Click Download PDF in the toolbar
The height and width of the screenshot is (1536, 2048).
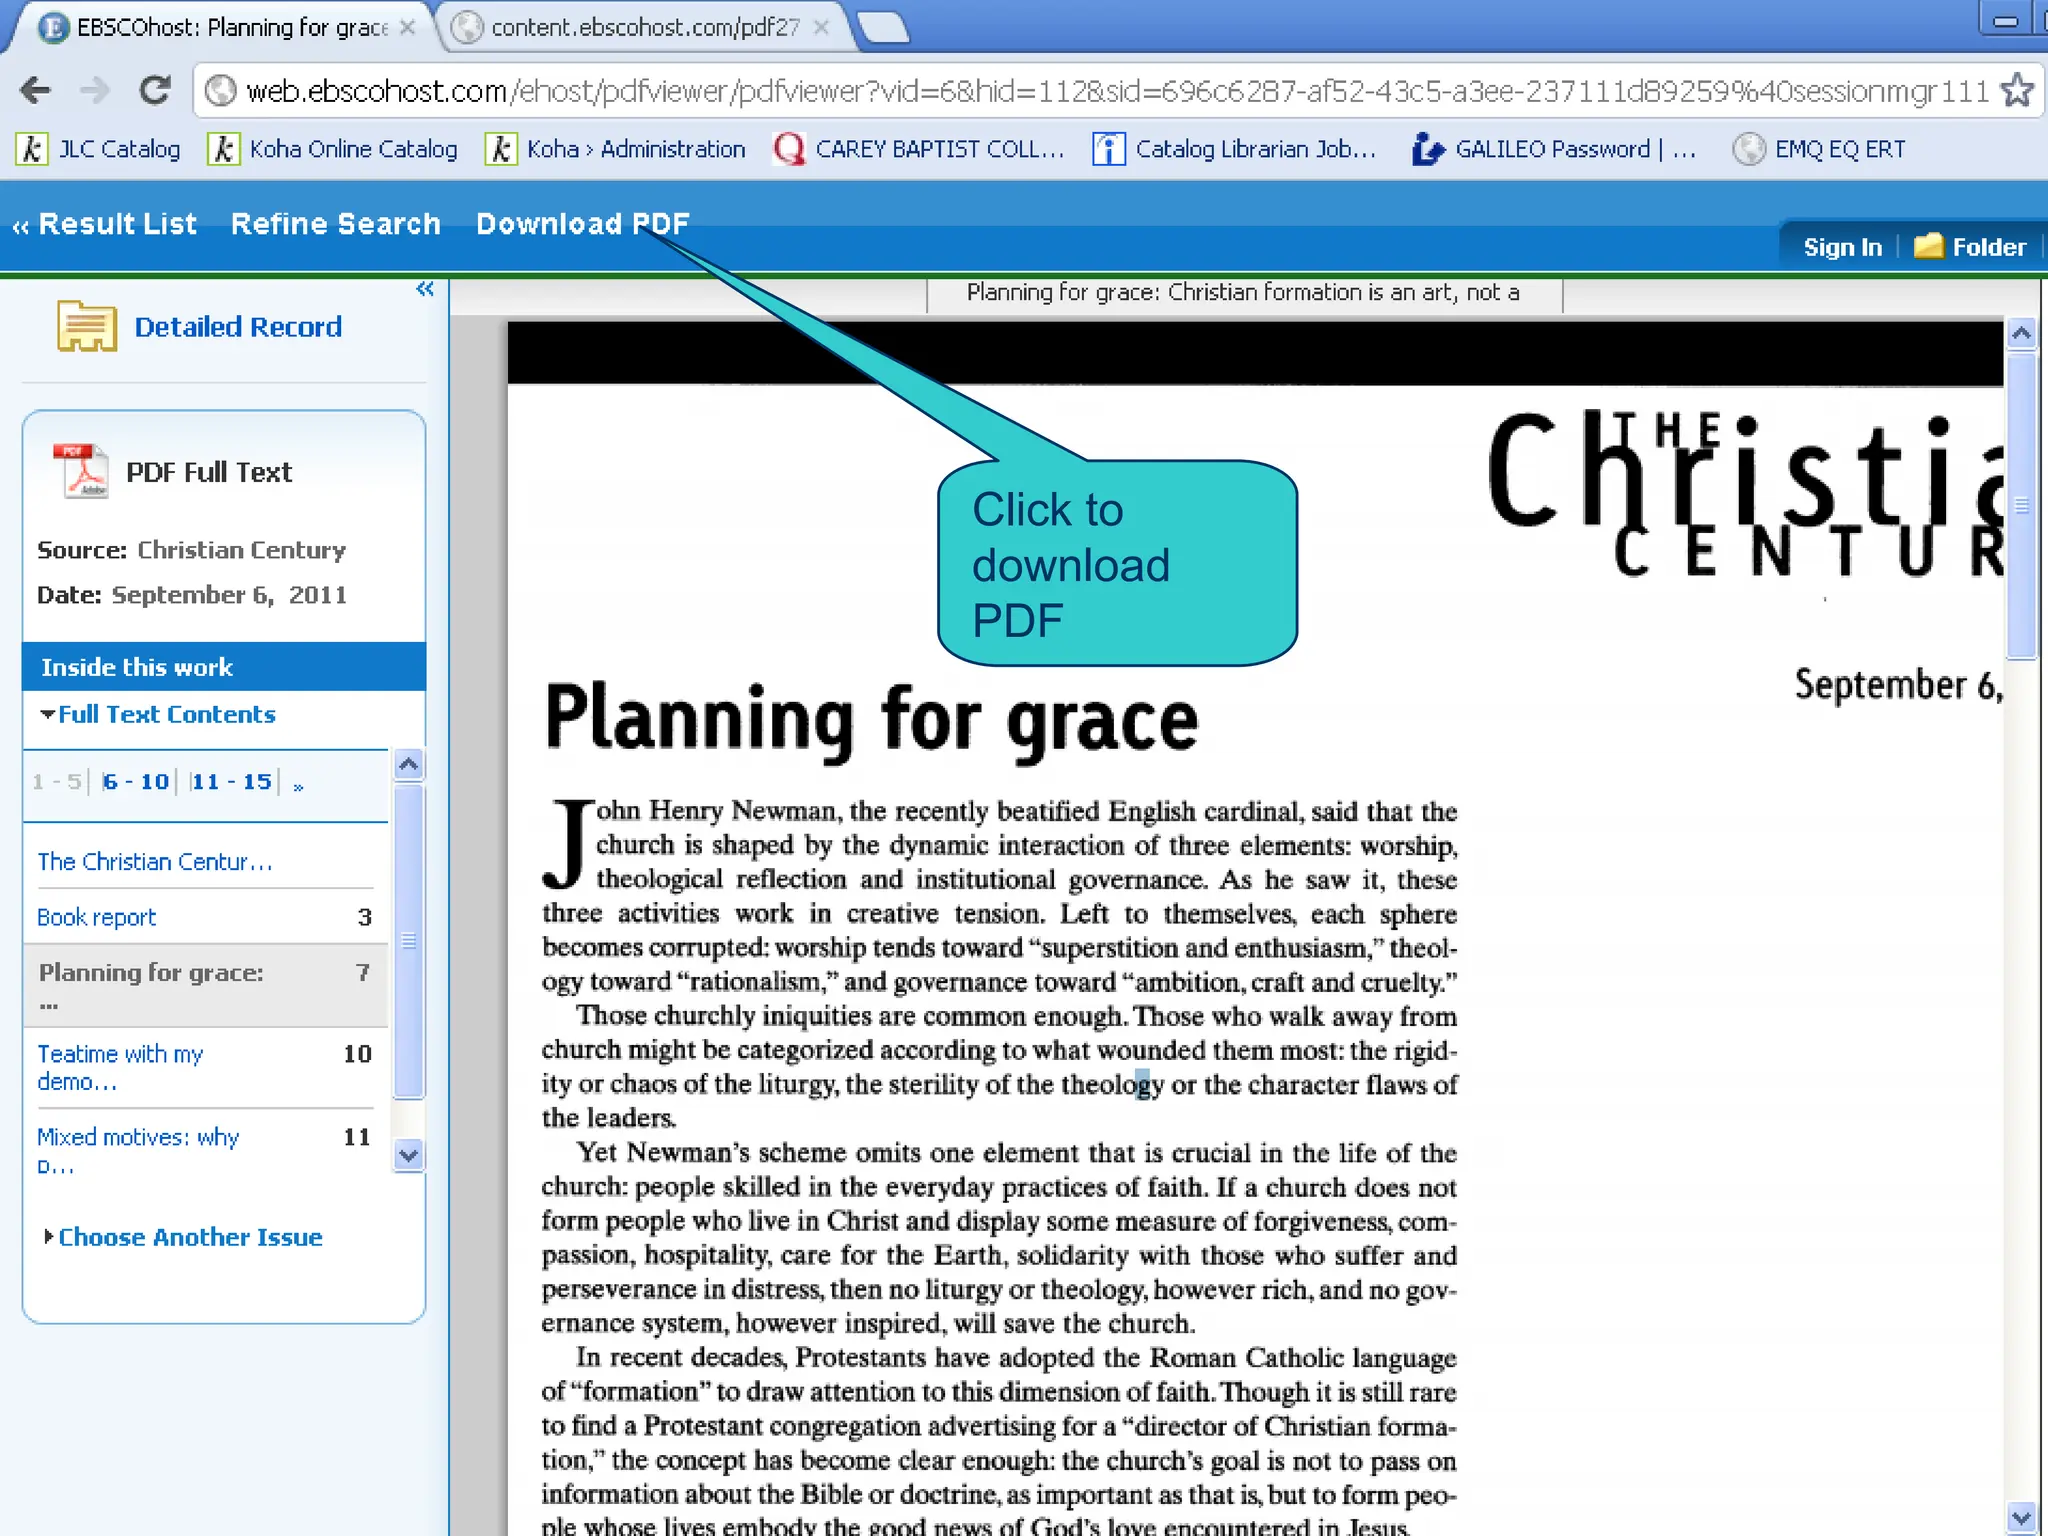(x=583, y=224)
